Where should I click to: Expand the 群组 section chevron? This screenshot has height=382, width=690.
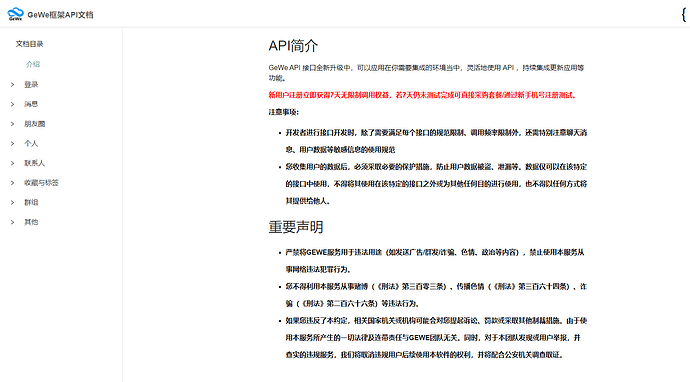12,202
